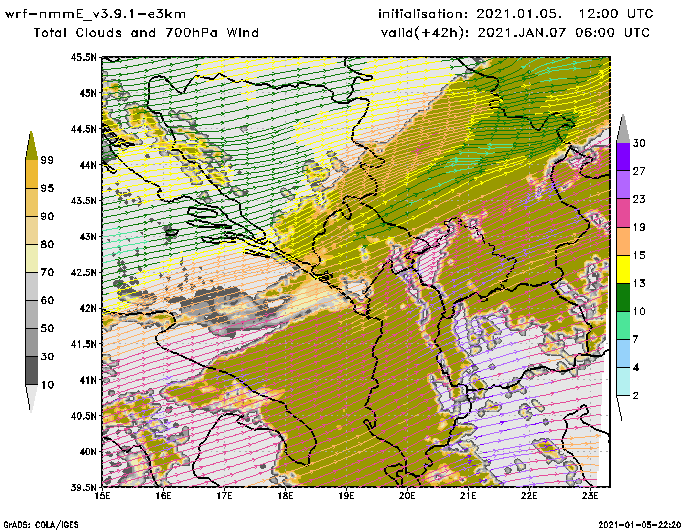
Task: Click the 10–30 darkest gray cloud swatch
Action: pos(31,371)
